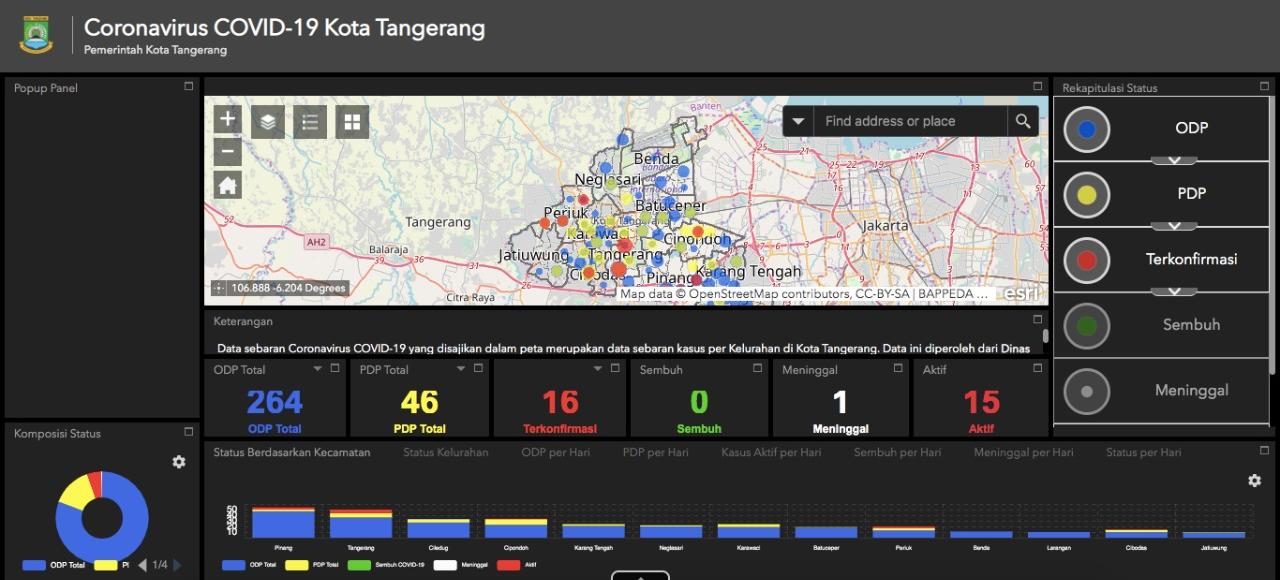Open the search source dropdown arrow
The width and height of the screenshot is (1280, 580).
[798, 121]
